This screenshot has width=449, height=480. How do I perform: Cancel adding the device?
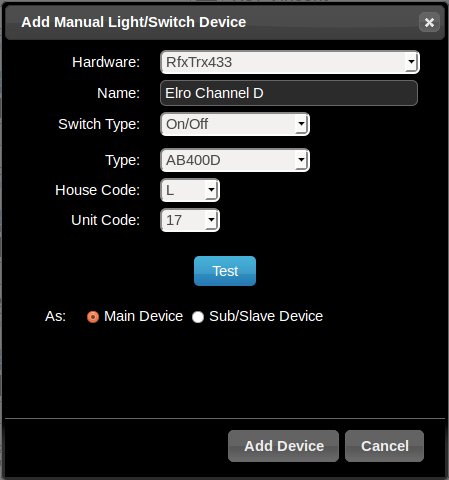click(x=384, y=446)
